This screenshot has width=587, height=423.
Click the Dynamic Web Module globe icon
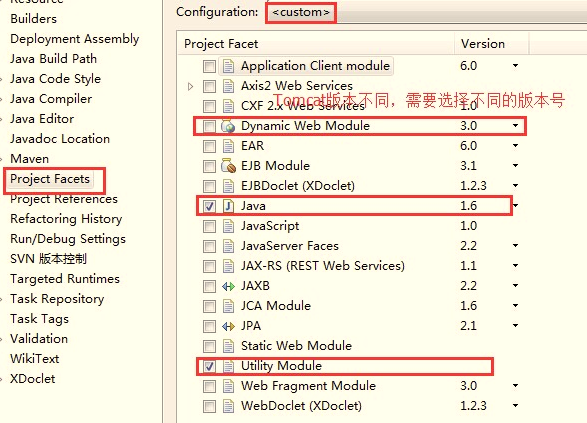228,126
